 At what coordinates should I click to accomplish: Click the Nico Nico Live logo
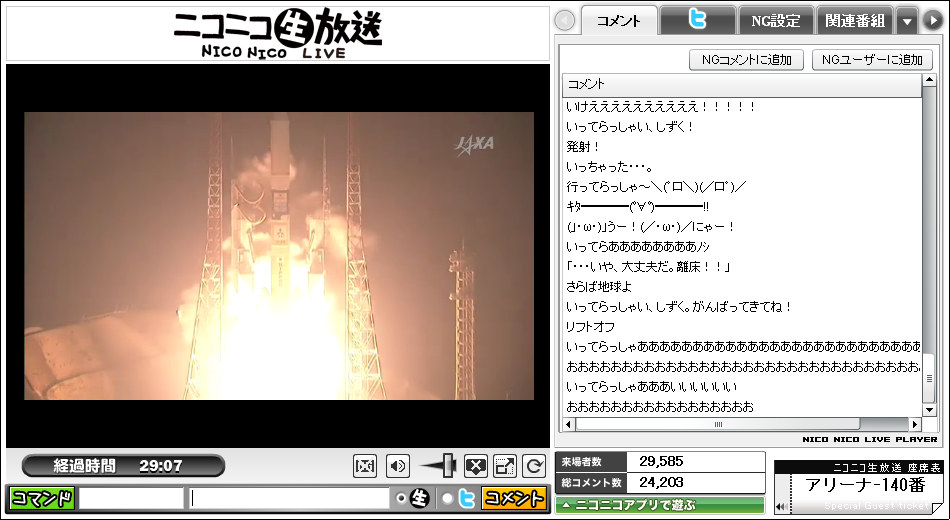pyautogui.click(x=278, y=33)
